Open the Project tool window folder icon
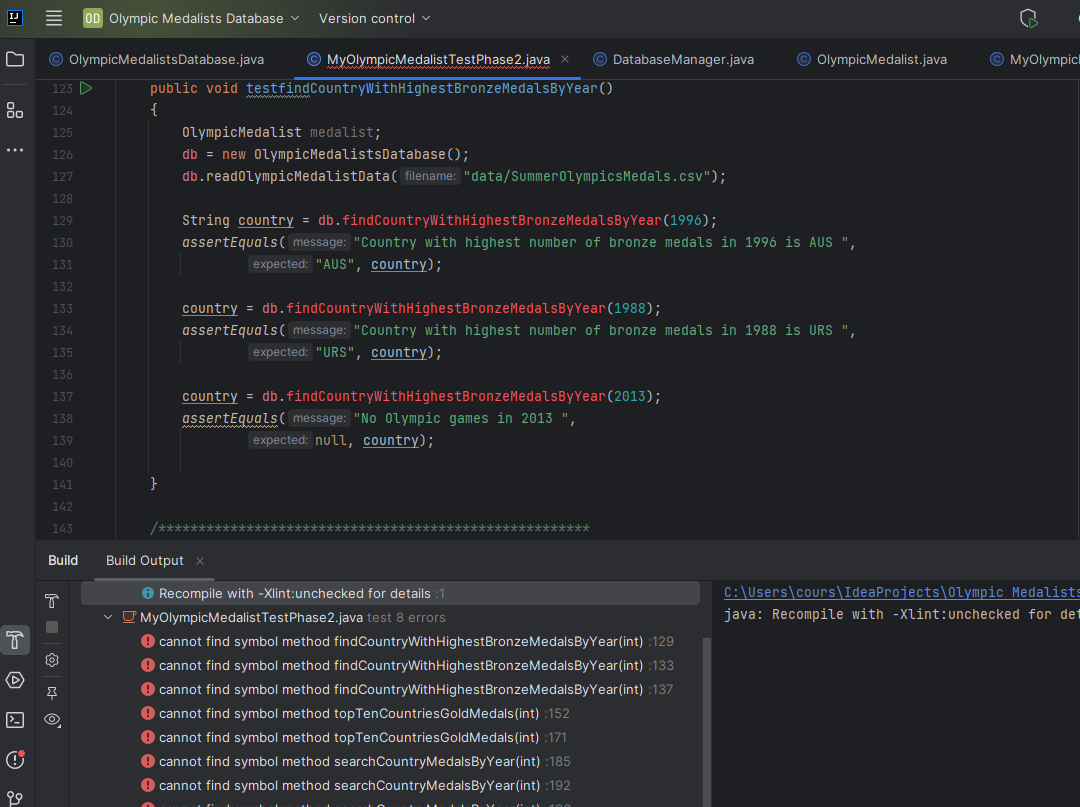The image size is (1080, 807). coord(15,60)
